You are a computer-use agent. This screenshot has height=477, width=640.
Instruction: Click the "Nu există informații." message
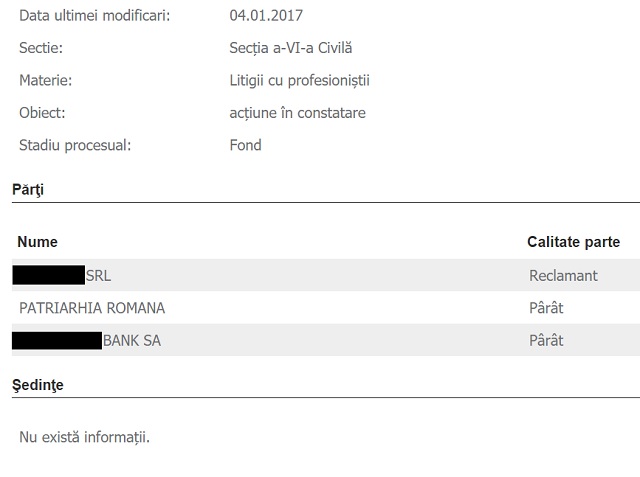[x=84, y=437]
